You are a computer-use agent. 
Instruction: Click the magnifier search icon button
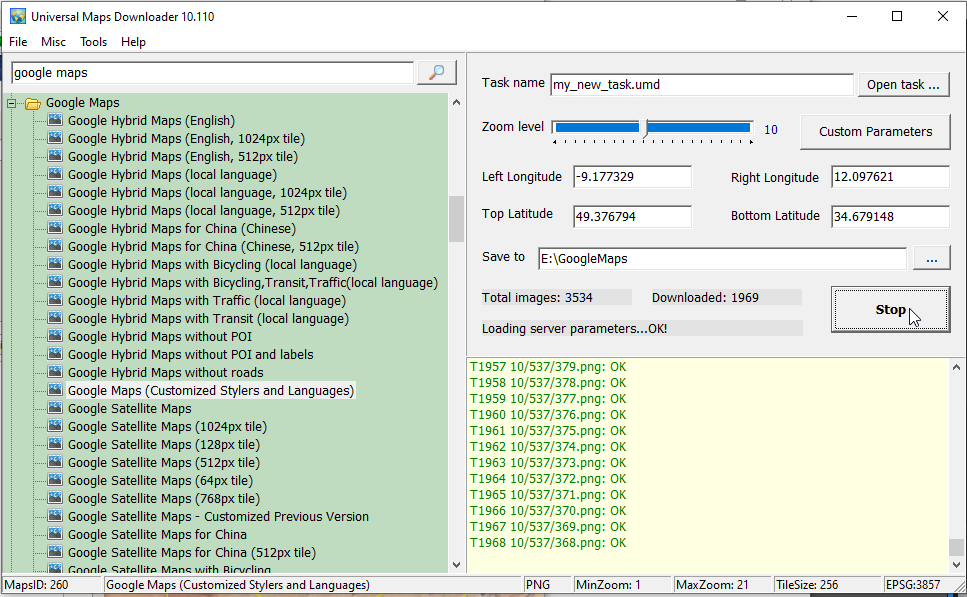click(x=436, y=72)
